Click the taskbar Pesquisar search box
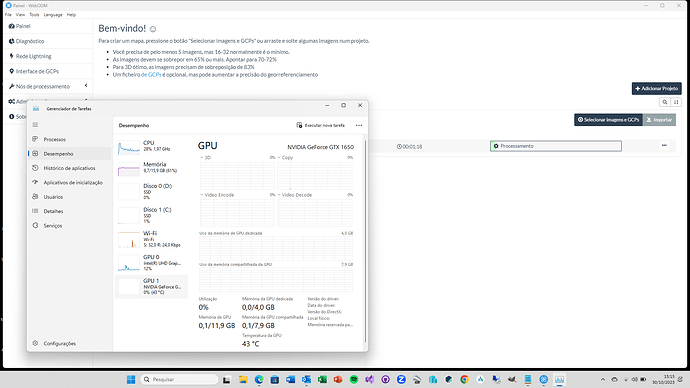Image resolution: width=690 pixels, height=388 pixels. [x=179, y=379]
